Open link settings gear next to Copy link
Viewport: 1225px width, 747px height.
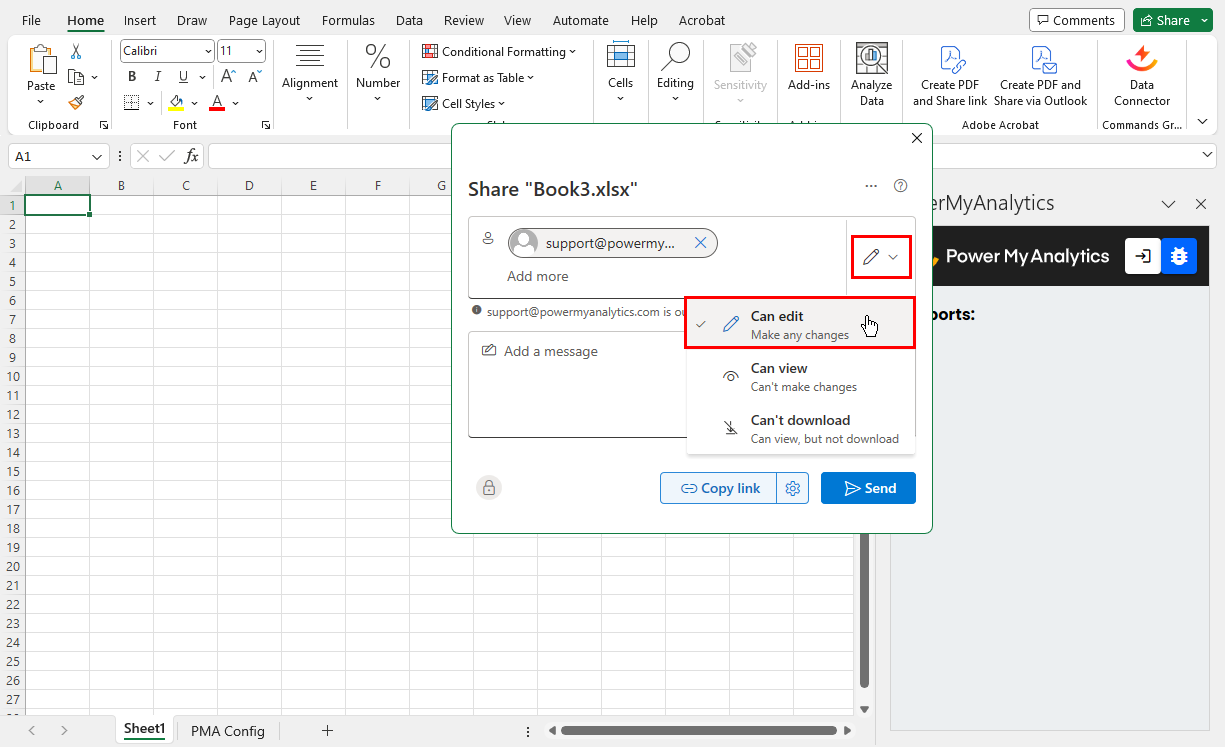click(x=793, y=488)
